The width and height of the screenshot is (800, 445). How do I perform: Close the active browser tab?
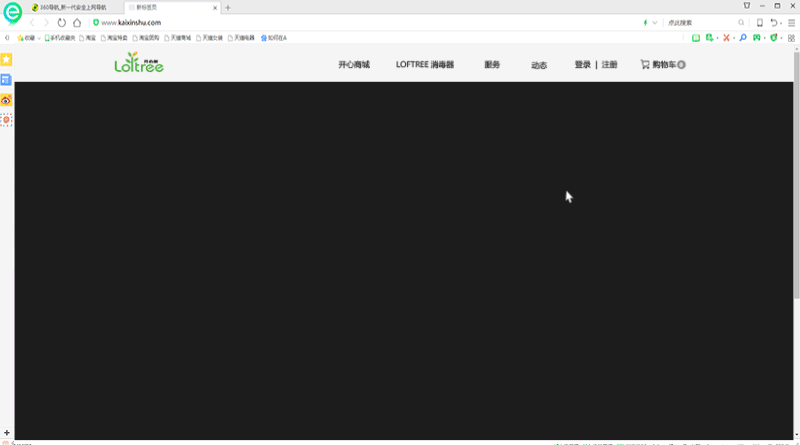click(215, 8)
